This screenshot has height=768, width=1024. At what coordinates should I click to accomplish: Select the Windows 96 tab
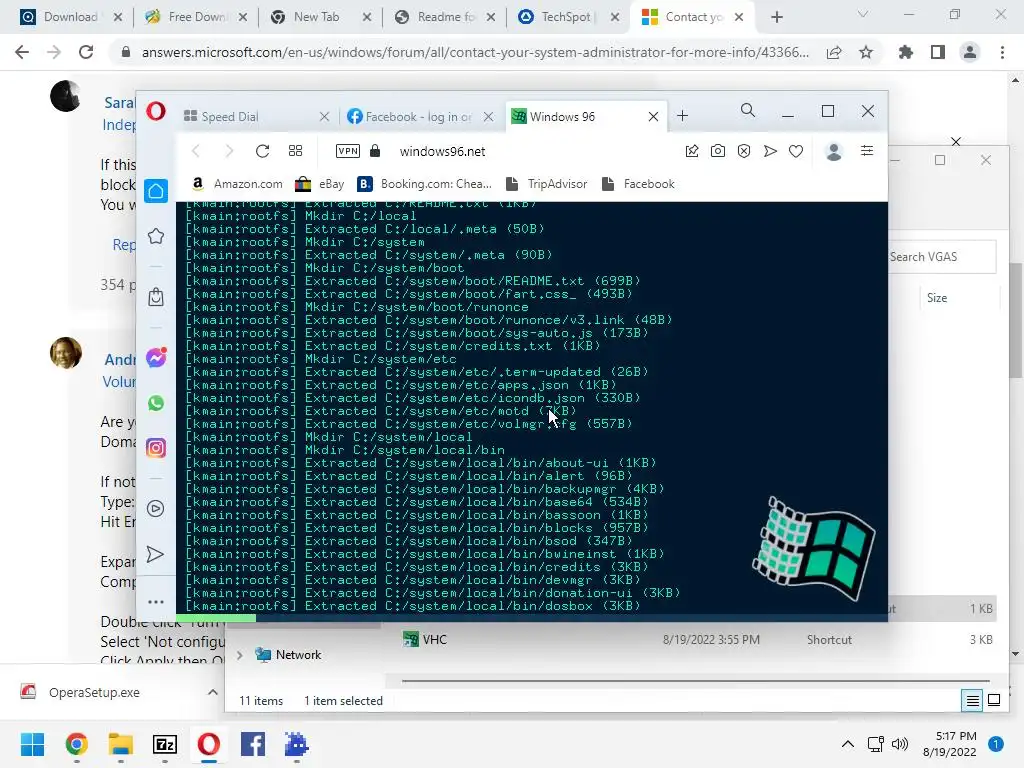point(586,116)
